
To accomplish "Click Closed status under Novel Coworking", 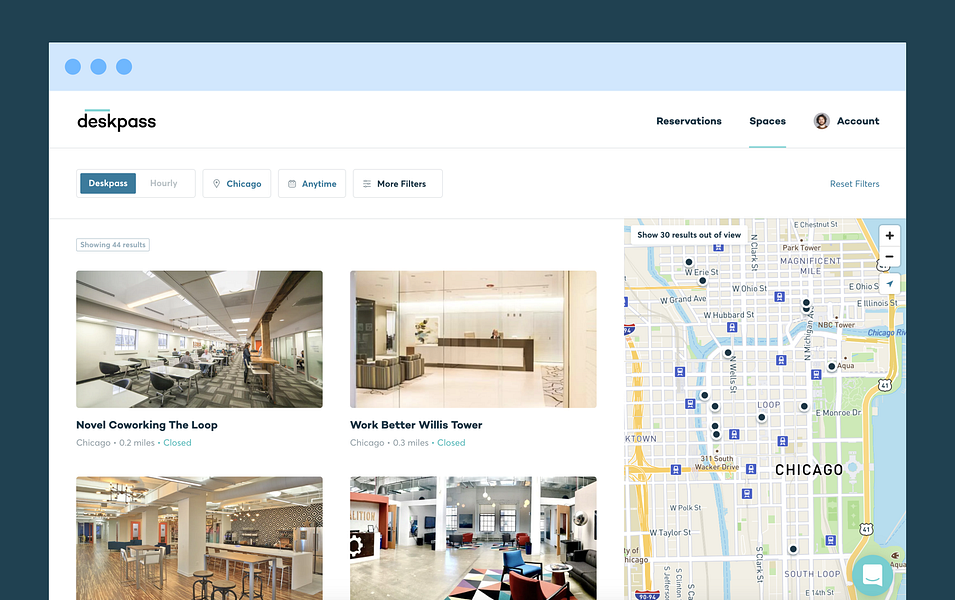I will (177, 443).
